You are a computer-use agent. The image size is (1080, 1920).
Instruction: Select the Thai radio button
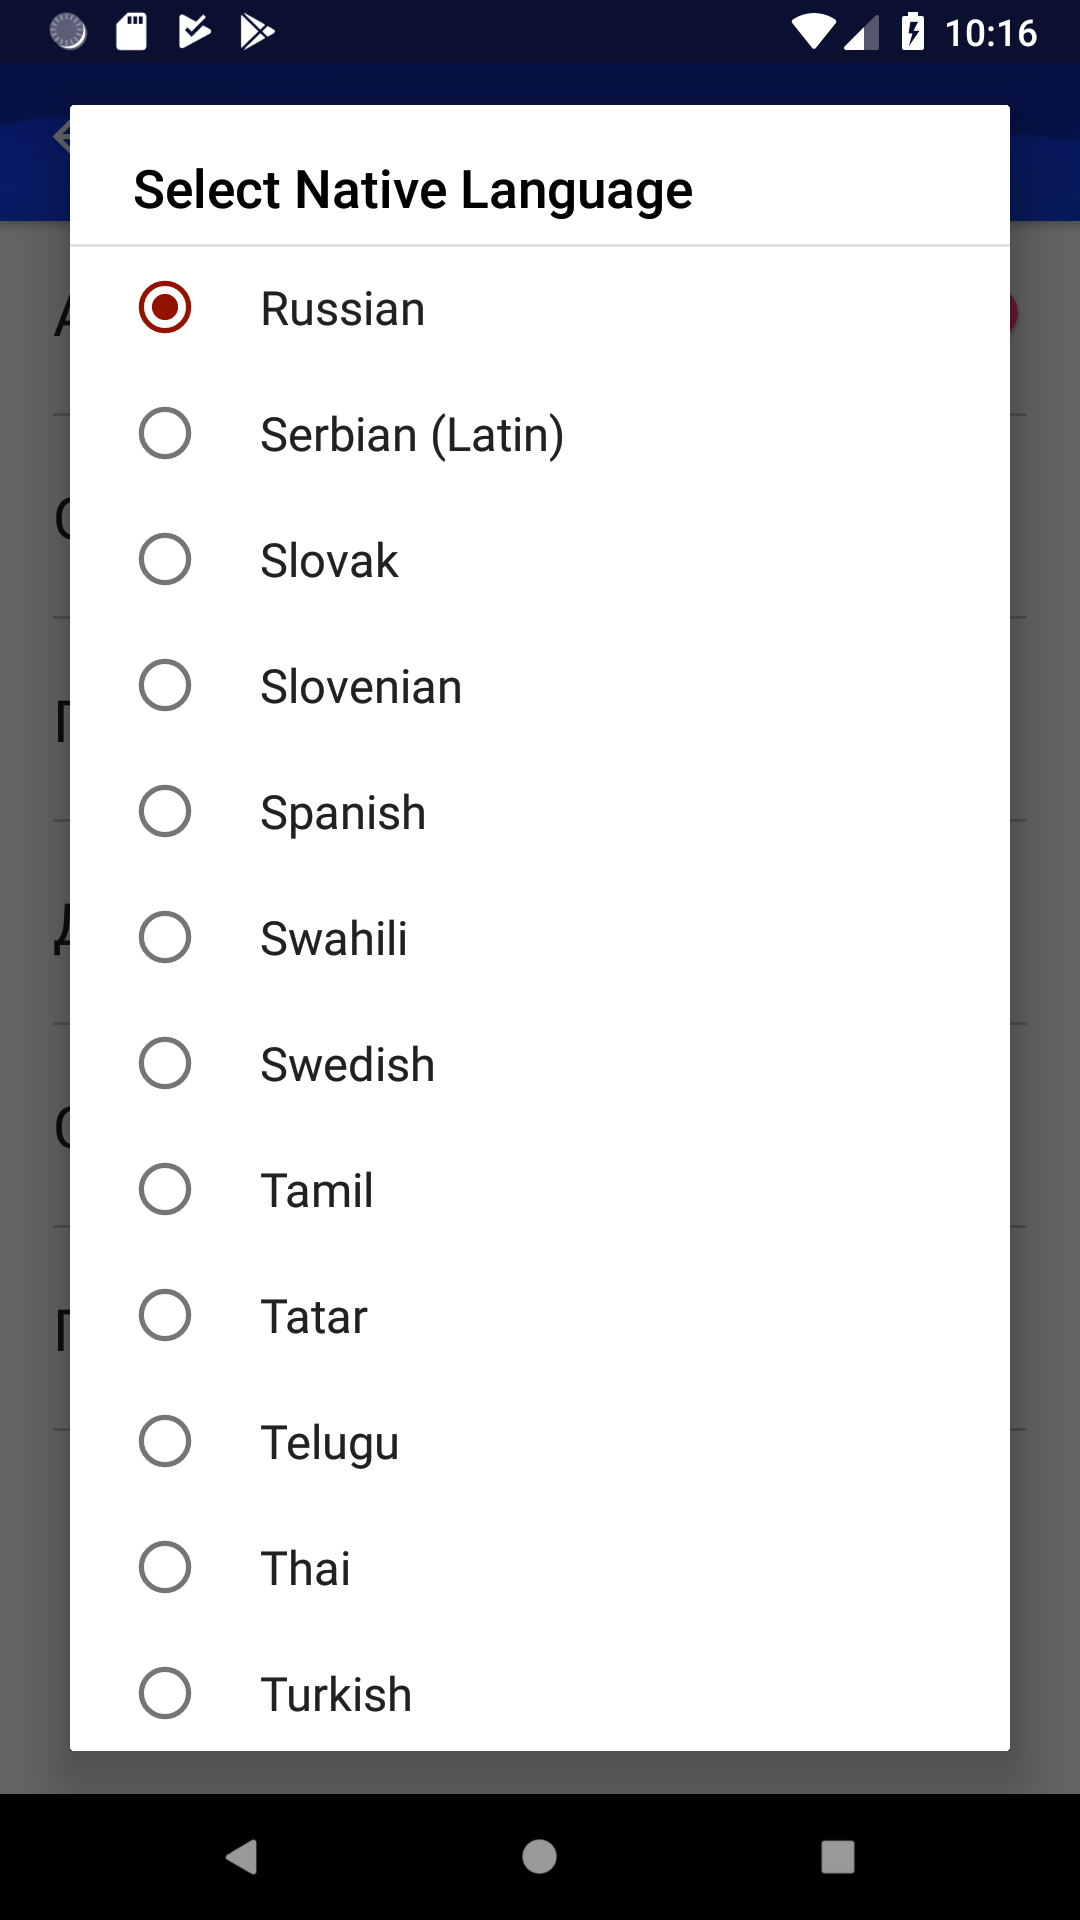(540, 1568)
